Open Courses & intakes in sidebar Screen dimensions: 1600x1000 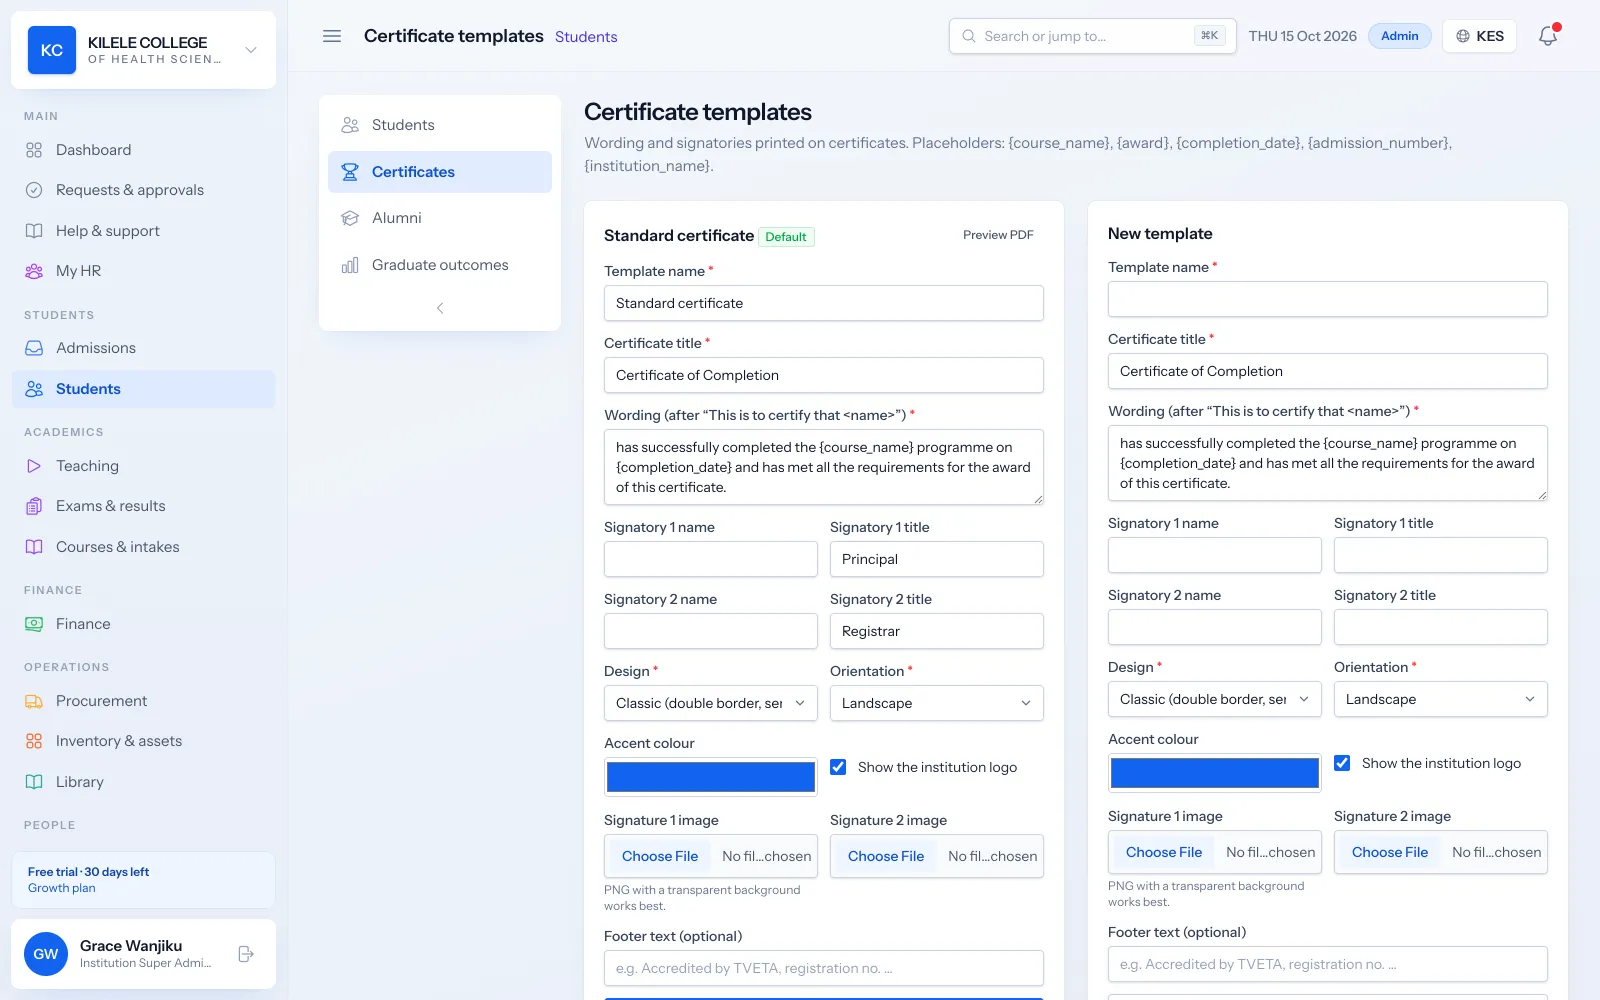click(144, 547)
